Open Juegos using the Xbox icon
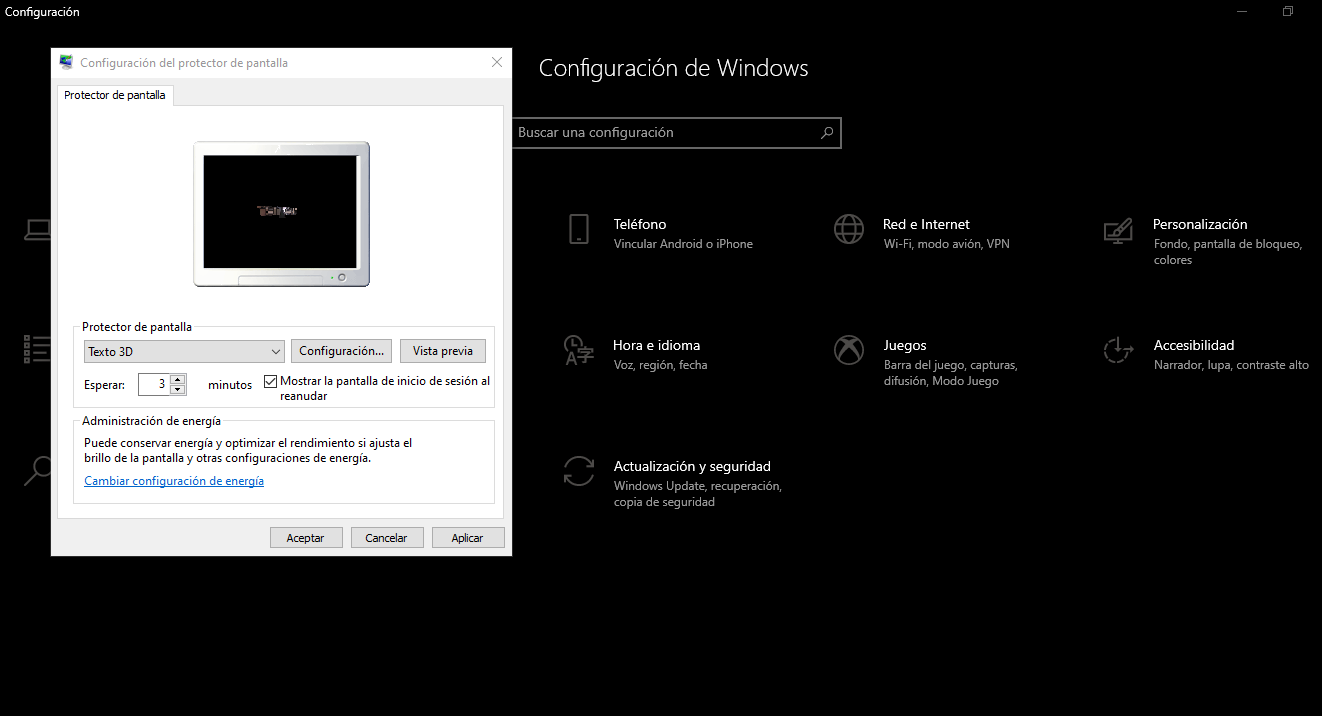The height and width of the screenshot is (716, 1322). (x=849, y=350)
